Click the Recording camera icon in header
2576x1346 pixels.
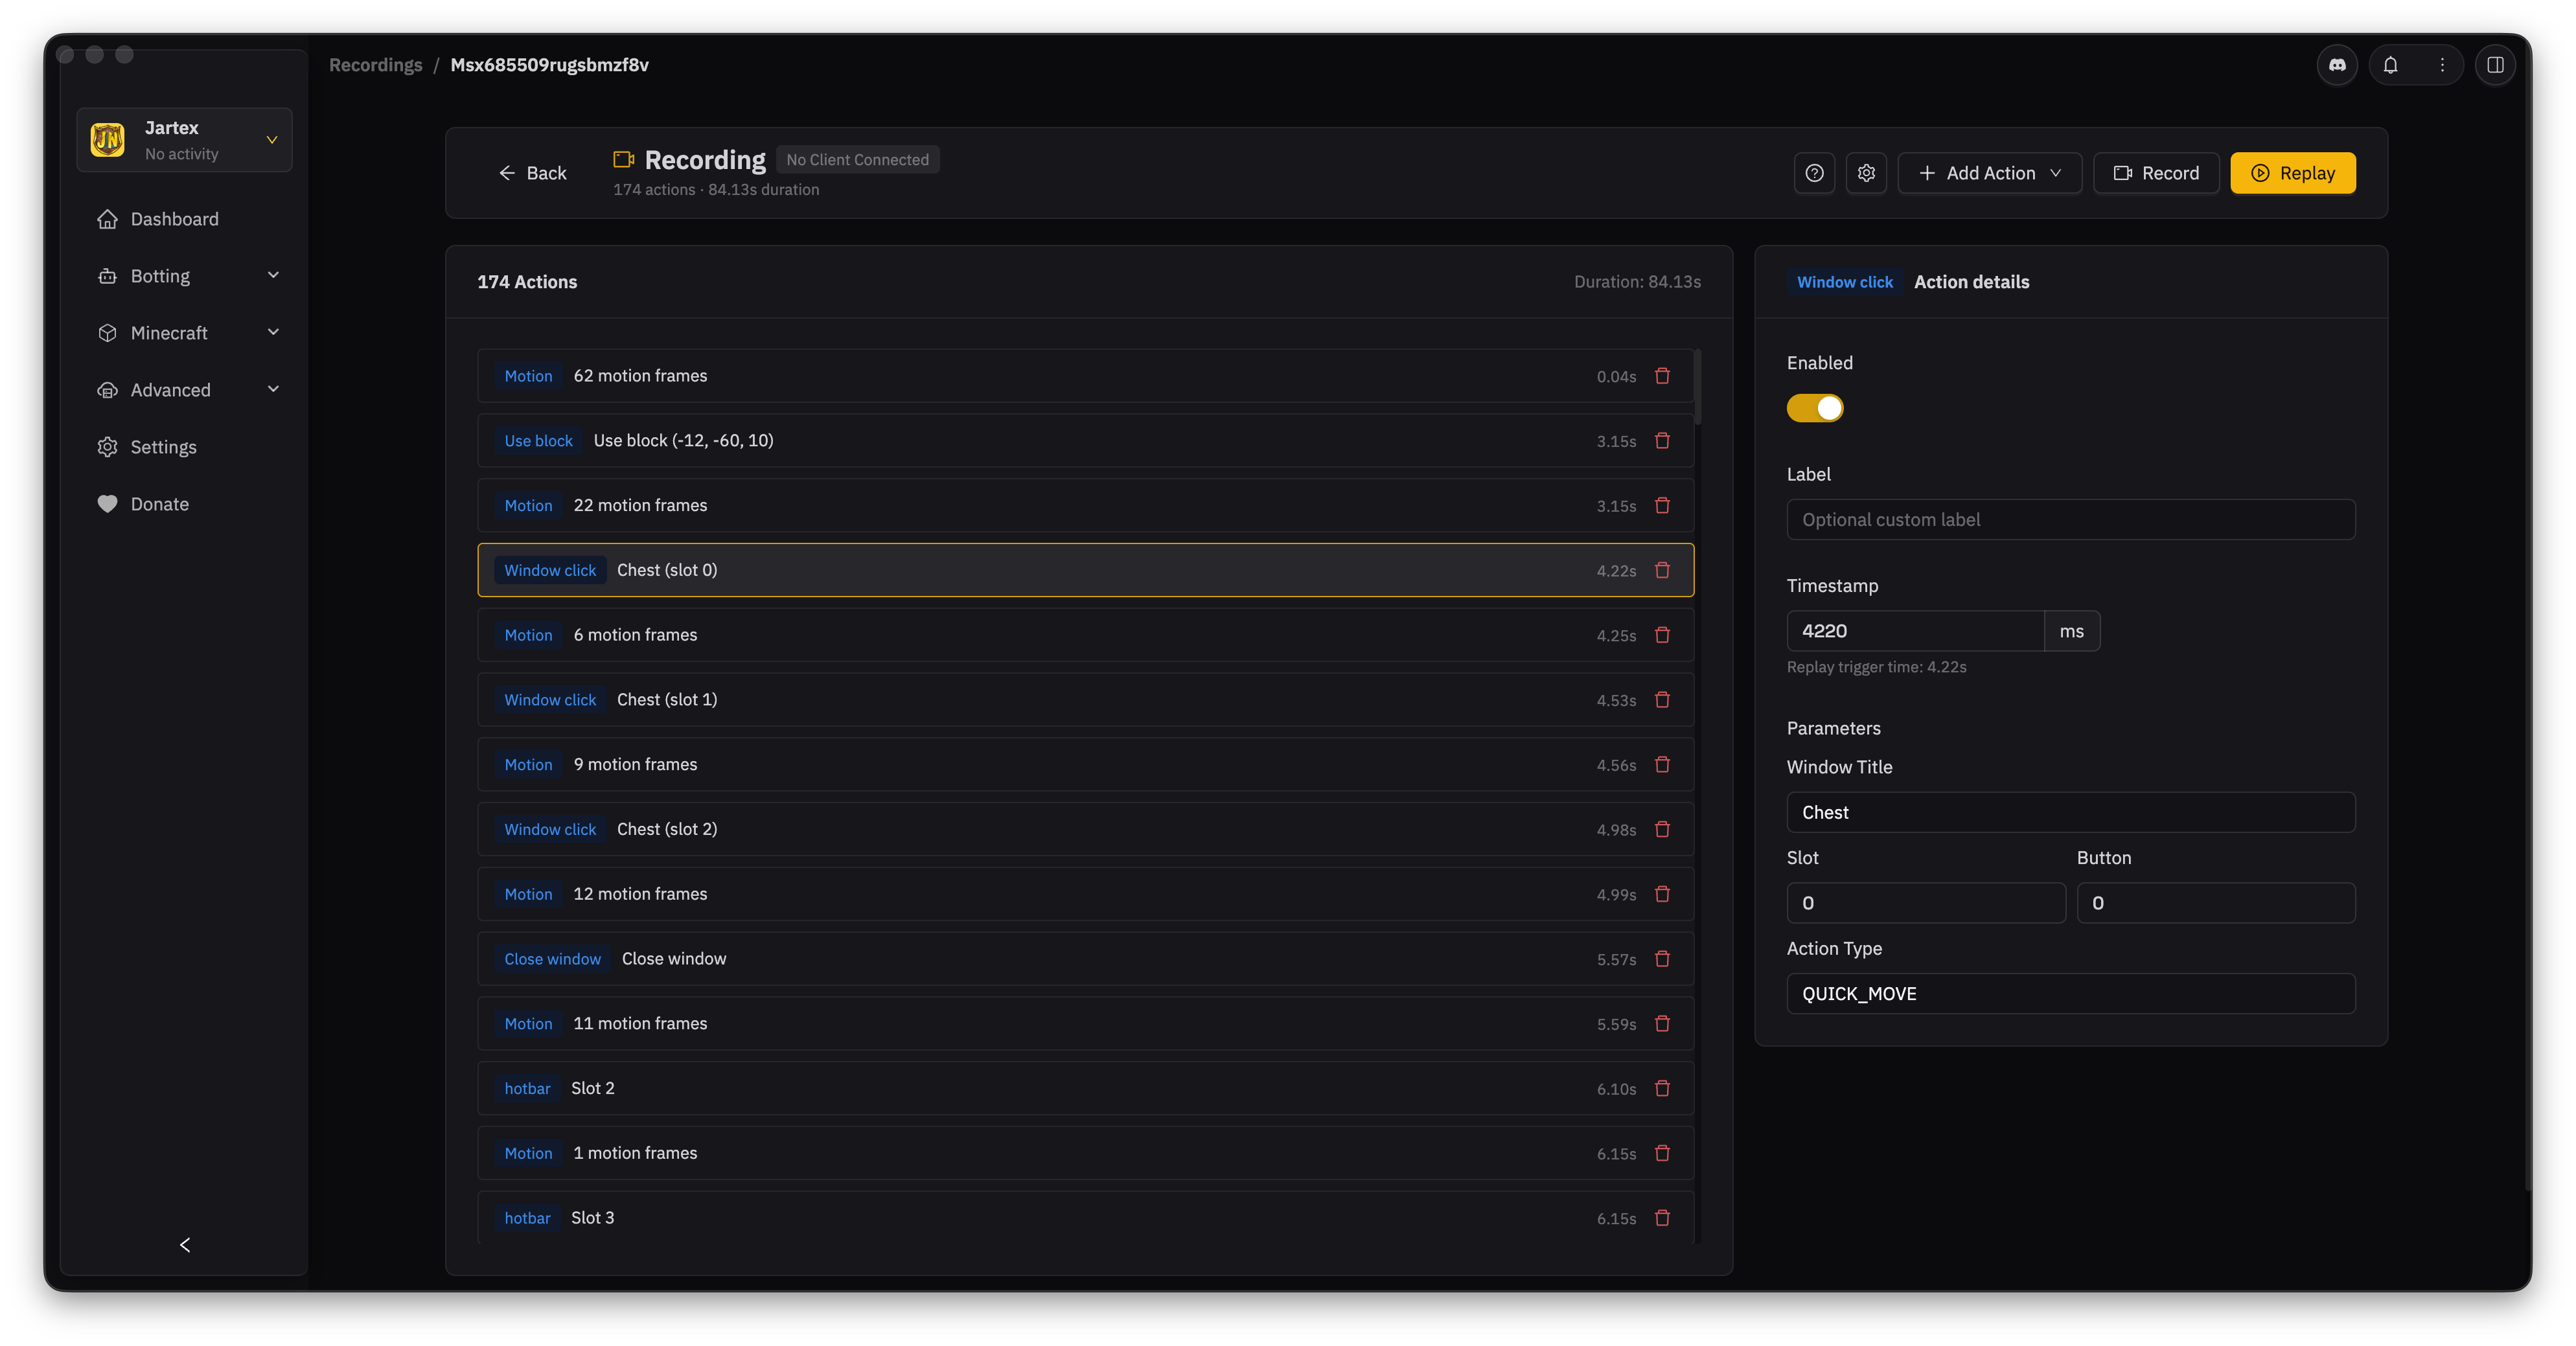tap(624, 159)
